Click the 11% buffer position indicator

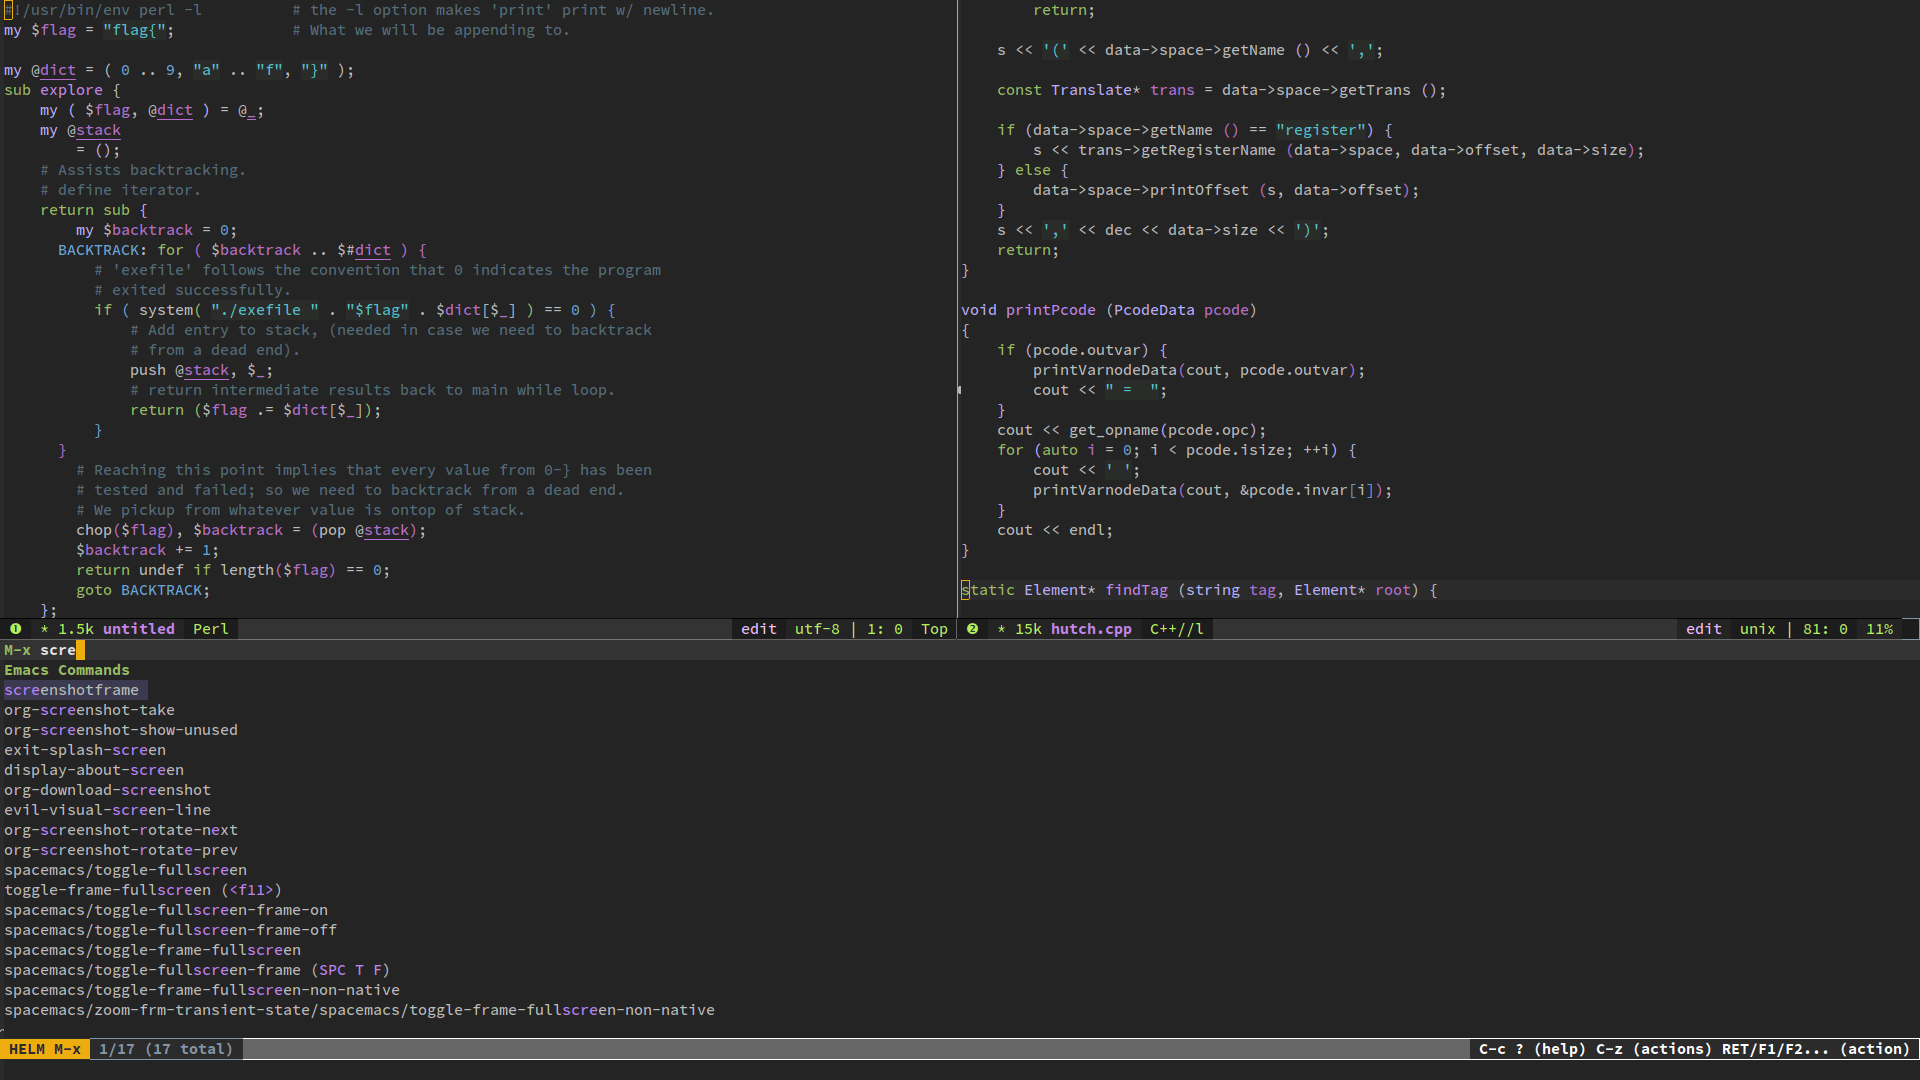1879,629
